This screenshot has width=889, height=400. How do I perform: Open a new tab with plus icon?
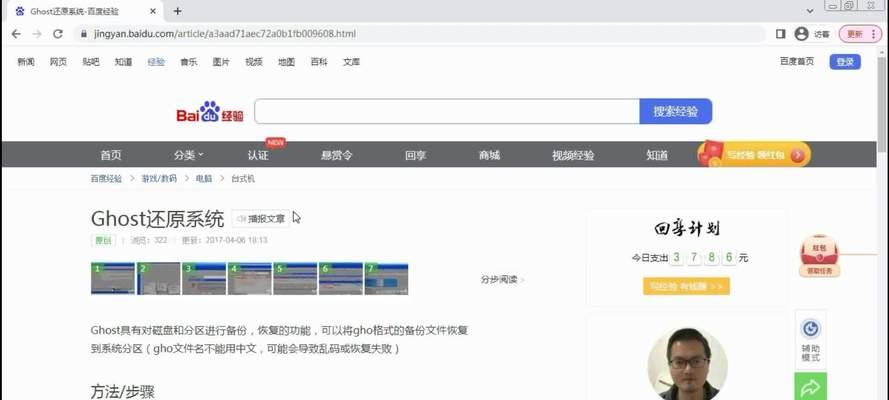pyautogui.click(x=177, y=11)
